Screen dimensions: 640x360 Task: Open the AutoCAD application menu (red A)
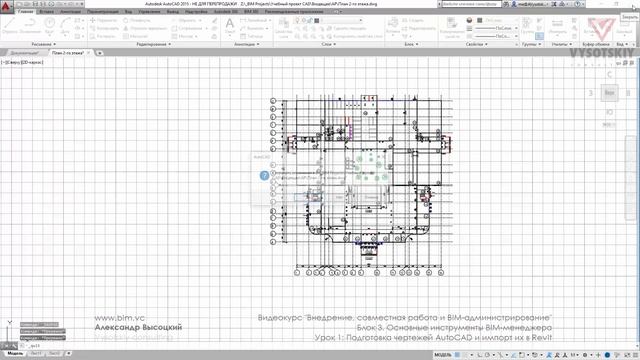click(x=7, y=7)
